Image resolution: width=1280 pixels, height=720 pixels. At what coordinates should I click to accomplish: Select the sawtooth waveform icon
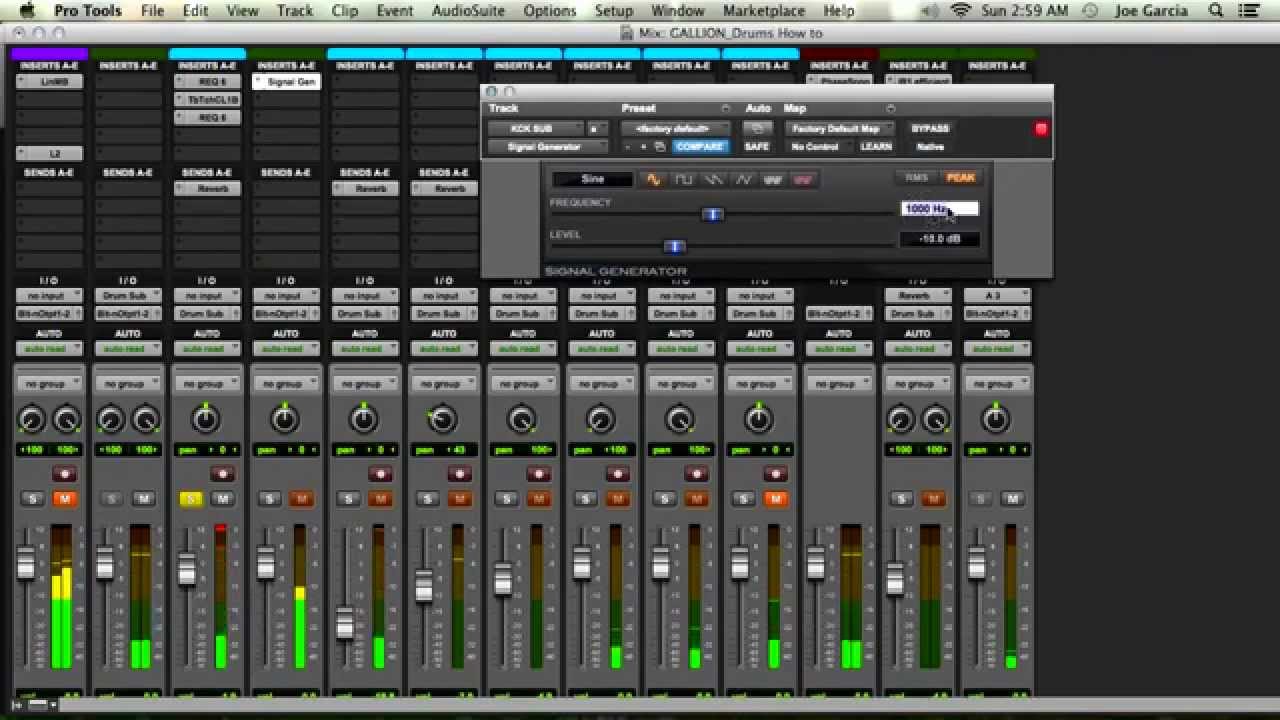click(713, 180)
